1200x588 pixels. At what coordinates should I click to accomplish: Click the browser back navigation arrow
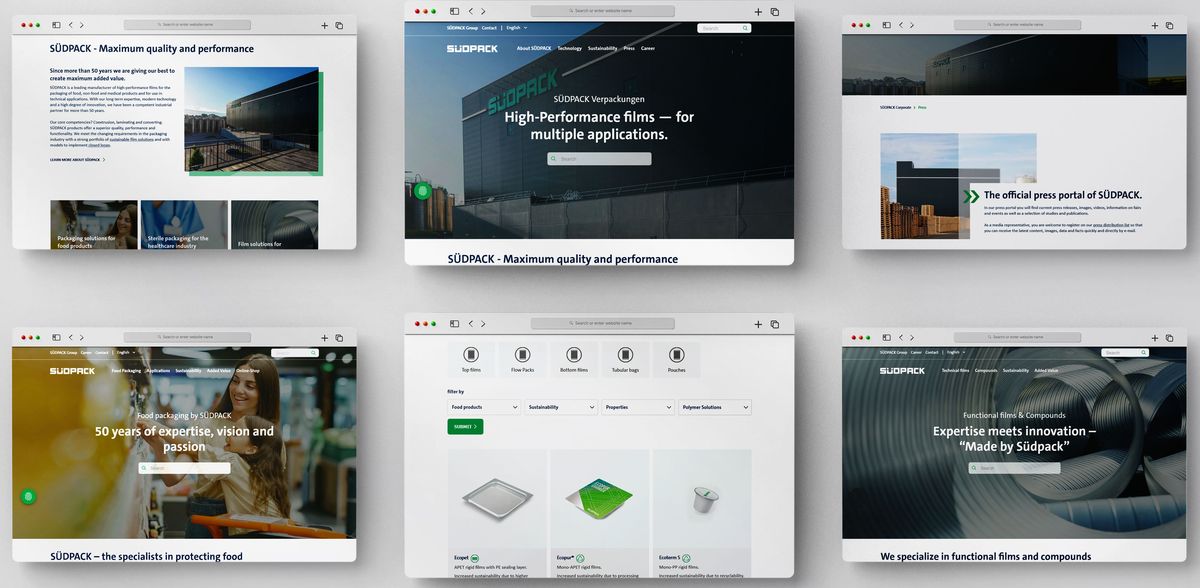pos(470,11)
